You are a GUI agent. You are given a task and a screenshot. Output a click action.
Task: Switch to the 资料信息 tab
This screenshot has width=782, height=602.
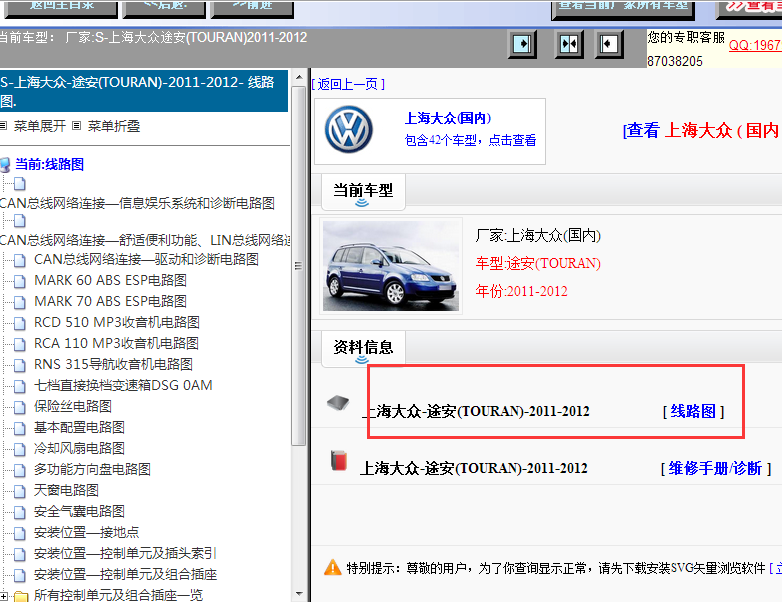click(363, 348)
